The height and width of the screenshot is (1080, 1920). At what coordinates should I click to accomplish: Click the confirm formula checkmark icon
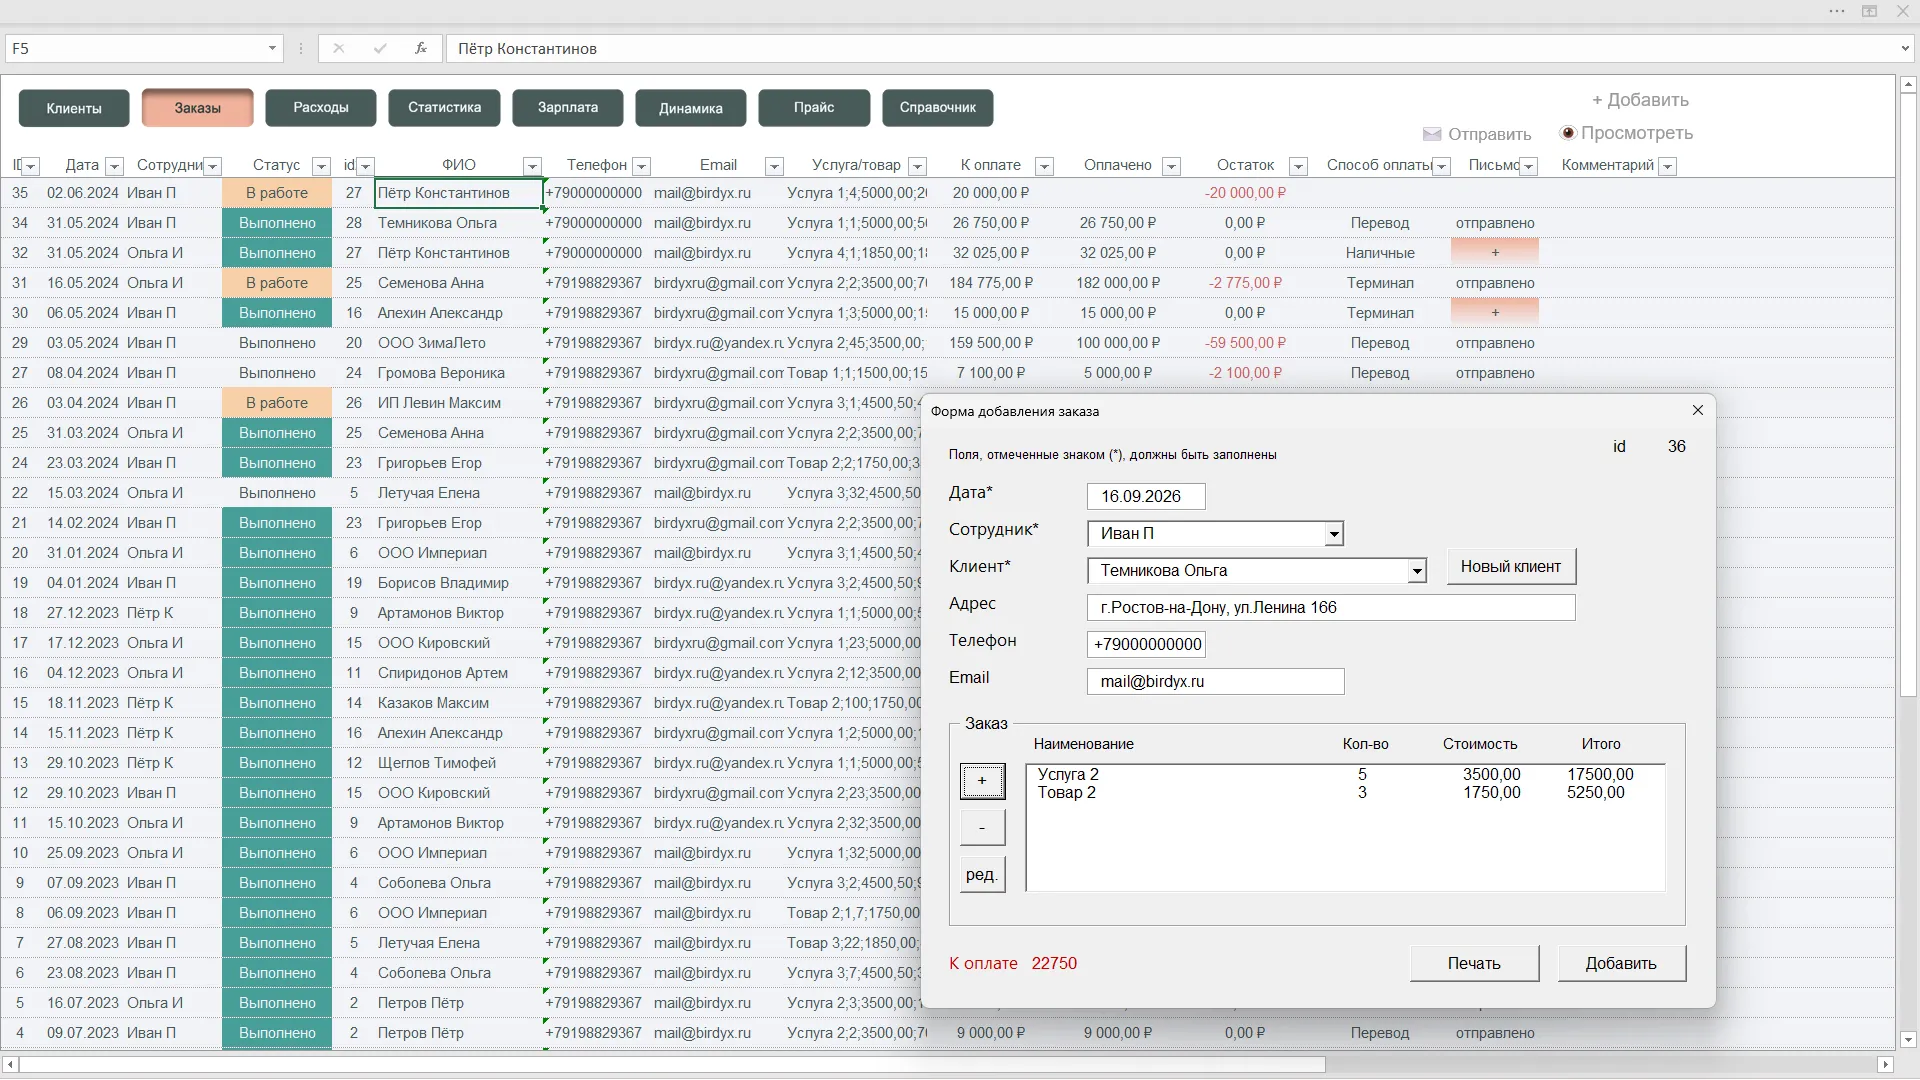[x=380, y=48]
